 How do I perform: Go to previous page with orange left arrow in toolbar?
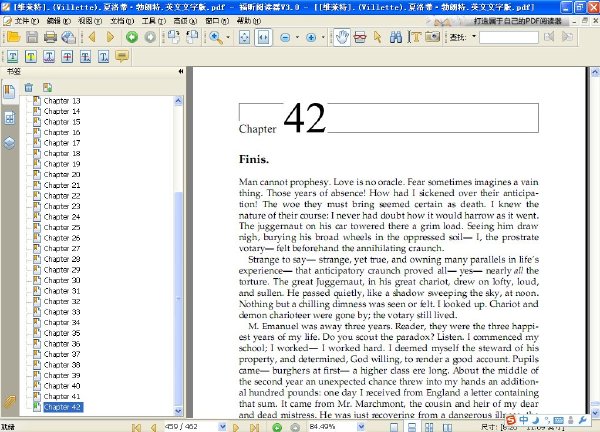[x=92, y=37]
